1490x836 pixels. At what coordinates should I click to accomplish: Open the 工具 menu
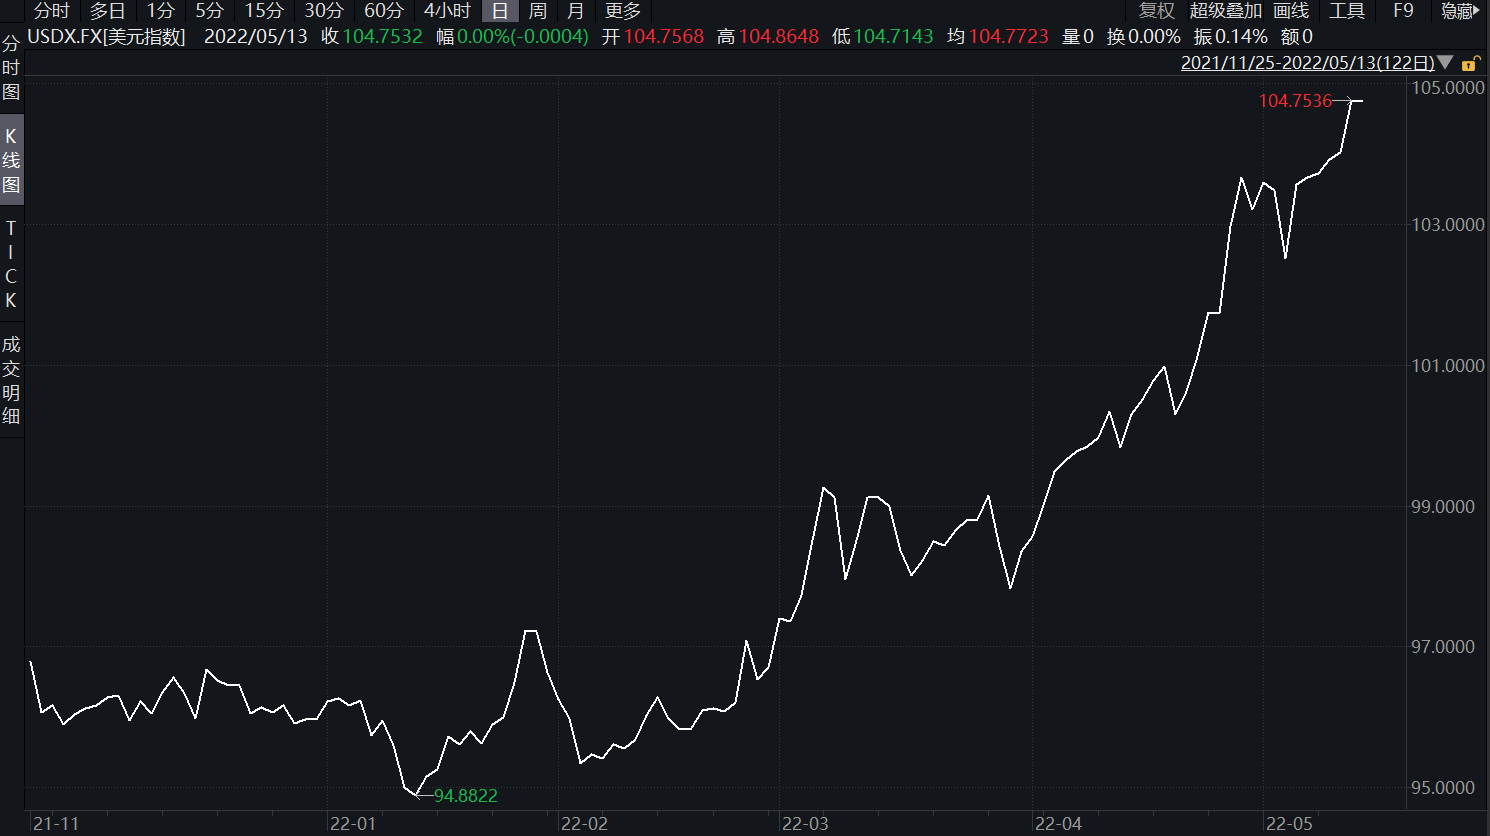coord(1347,11)
